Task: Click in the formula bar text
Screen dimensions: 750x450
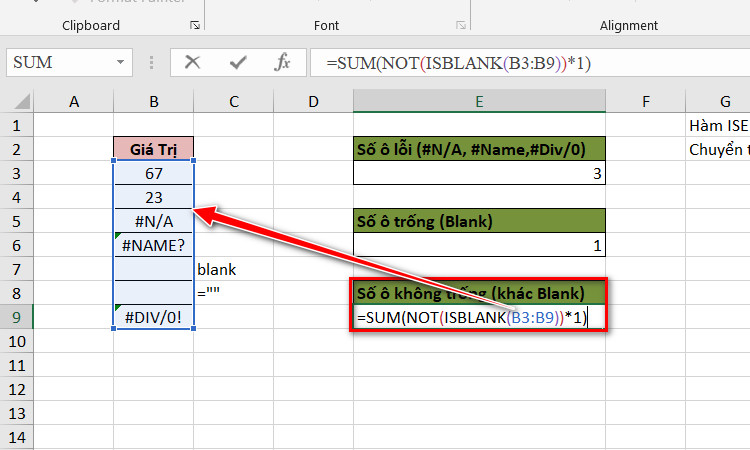Action: tap(458, 63)
